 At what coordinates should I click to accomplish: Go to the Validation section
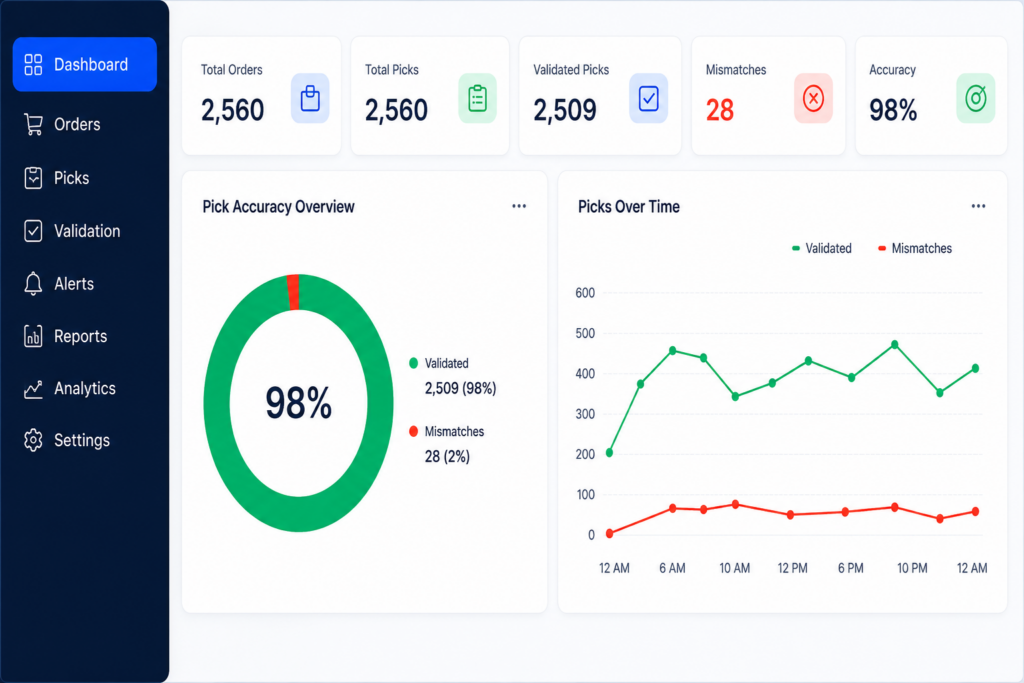pos(85,230)
